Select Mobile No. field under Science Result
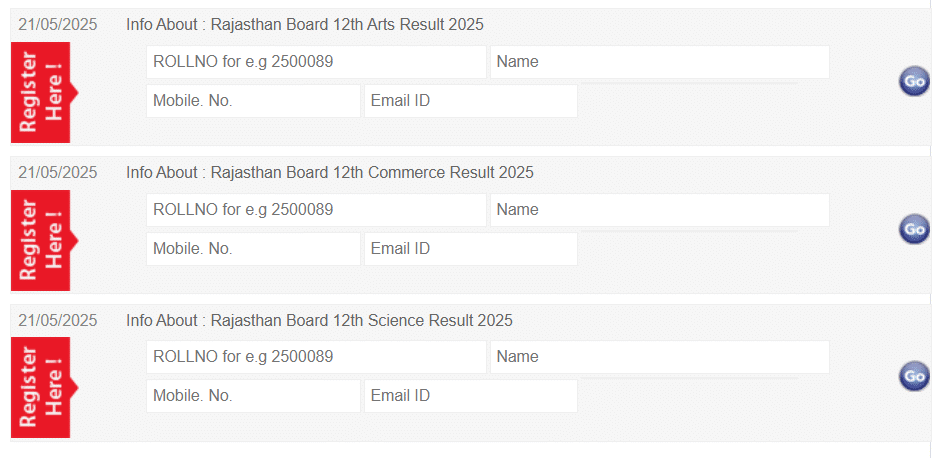The image size is (943, 458). (253, 396)
